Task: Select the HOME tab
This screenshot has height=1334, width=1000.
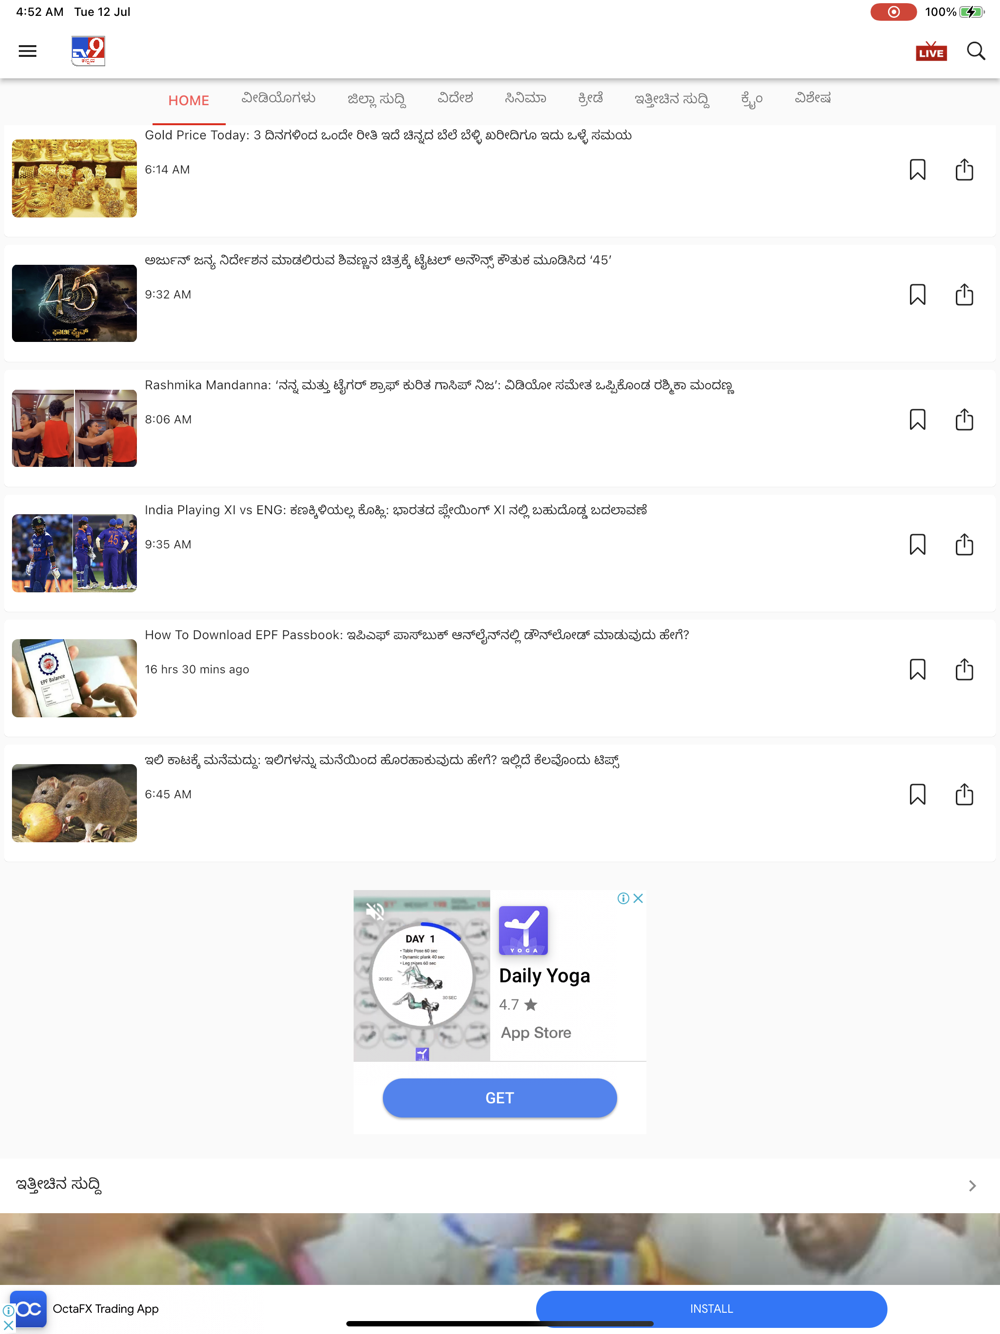Action: point(189,101)
